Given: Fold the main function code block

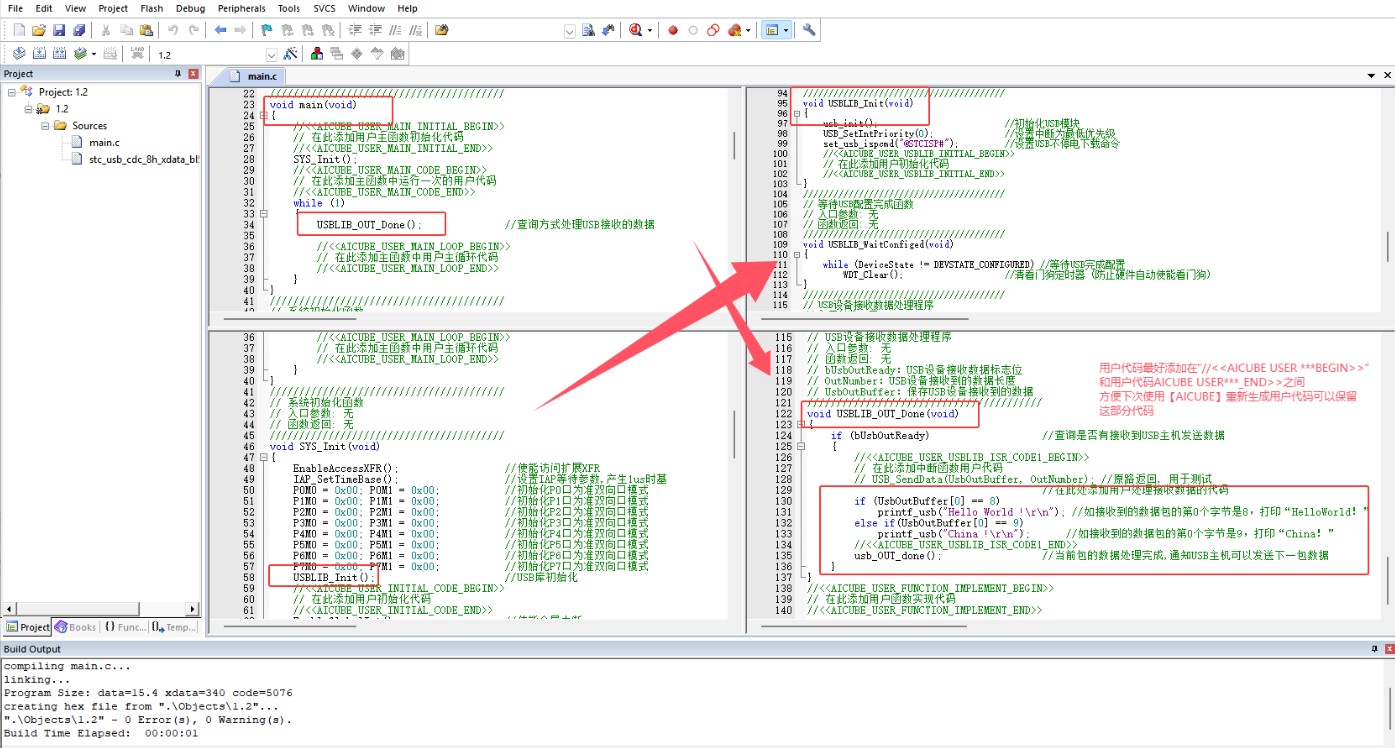Looking at the screenshot, I should pyautogui.click(x=262, y=116).
